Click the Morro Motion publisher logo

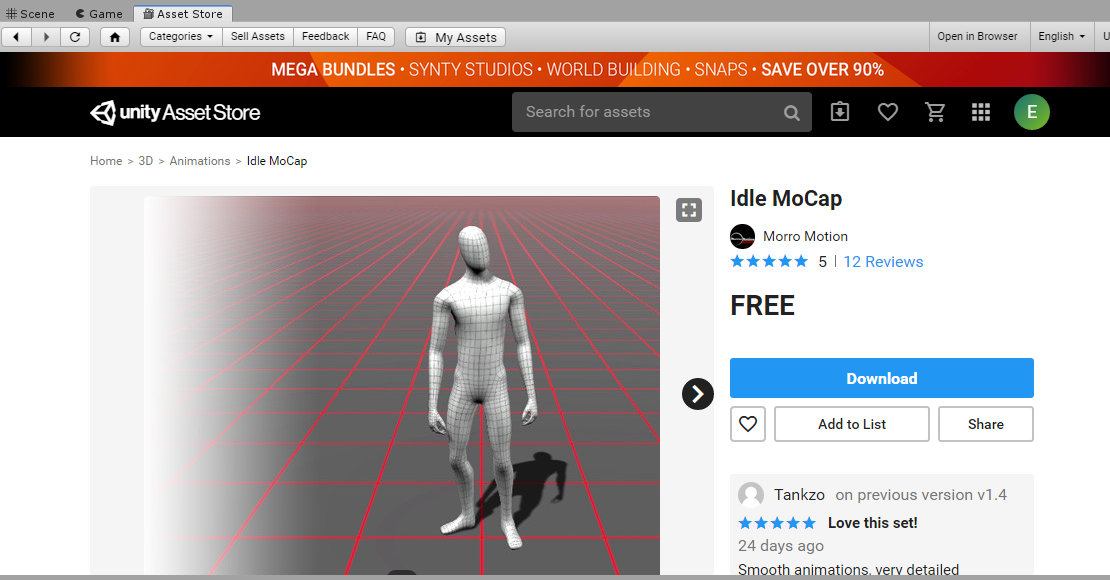point(743,237)
